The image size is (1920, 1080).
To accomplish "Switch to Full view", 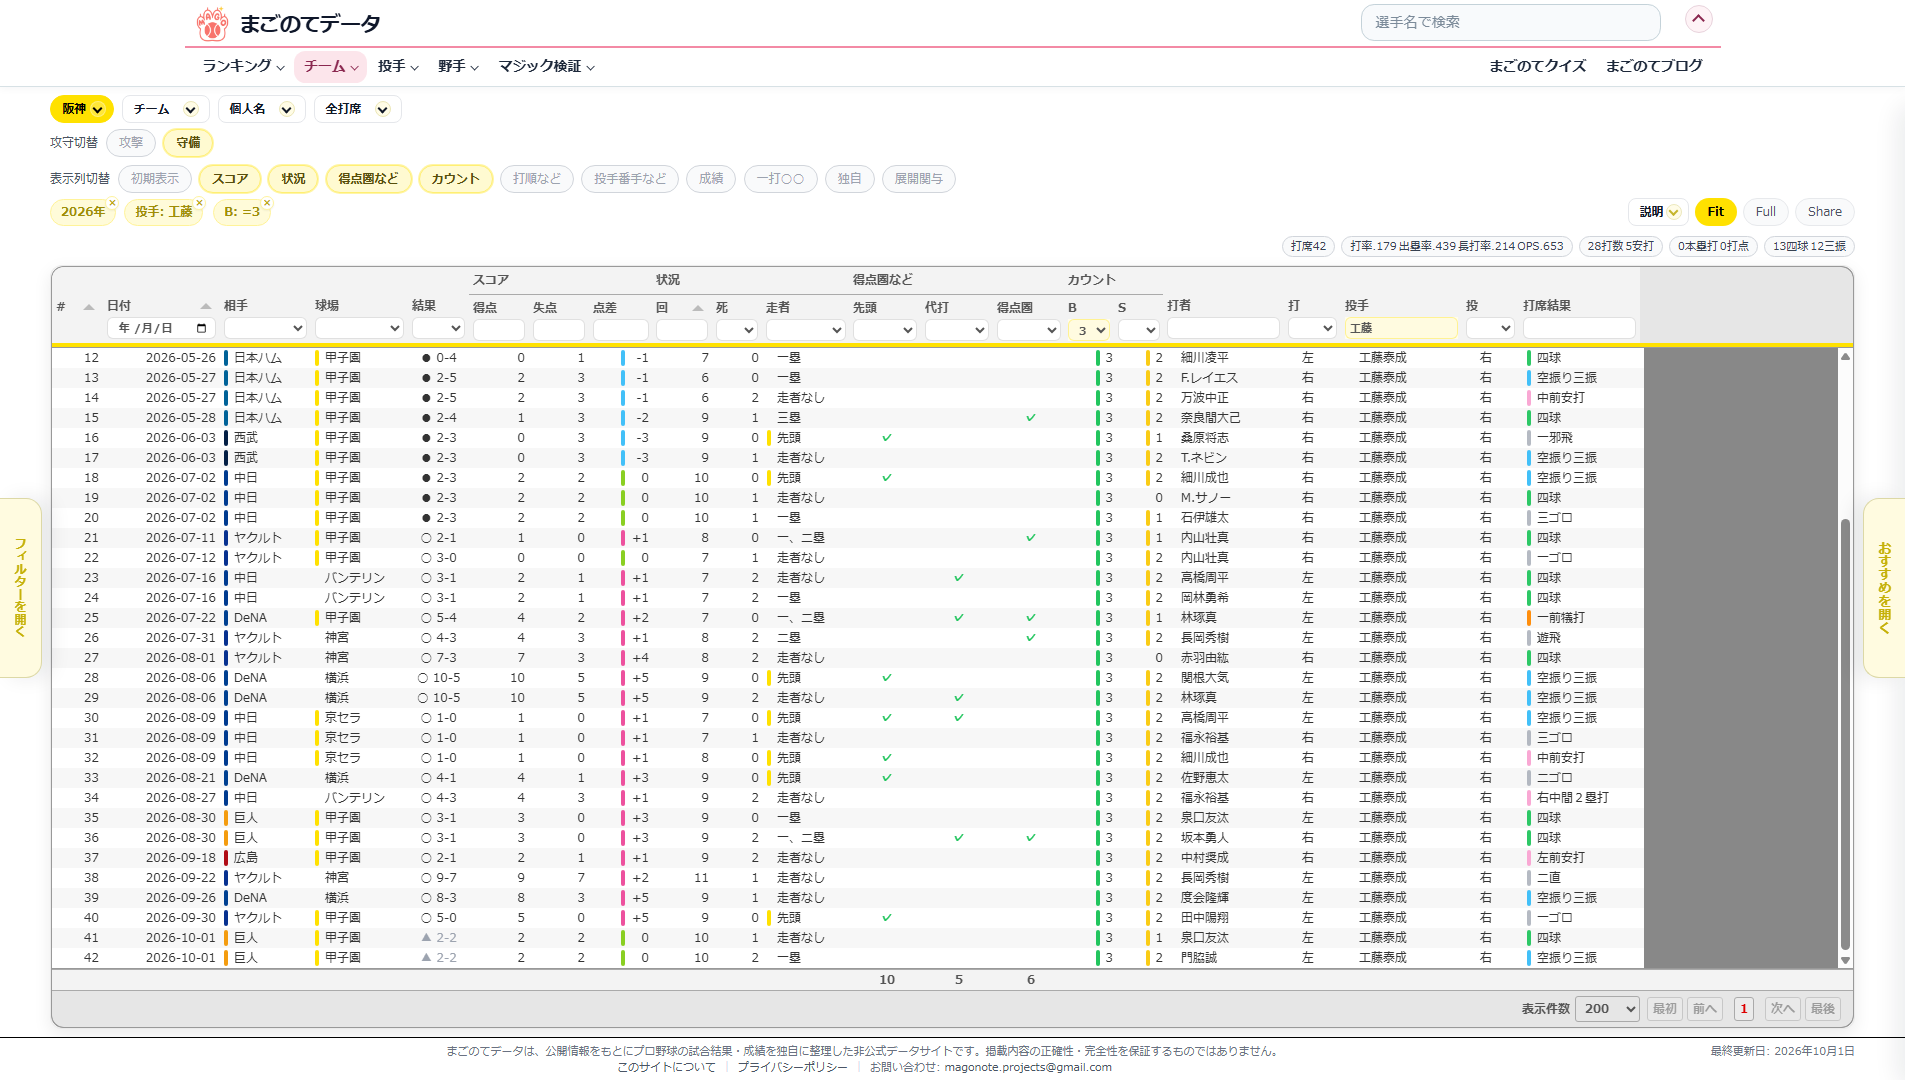I will 1766,212.
